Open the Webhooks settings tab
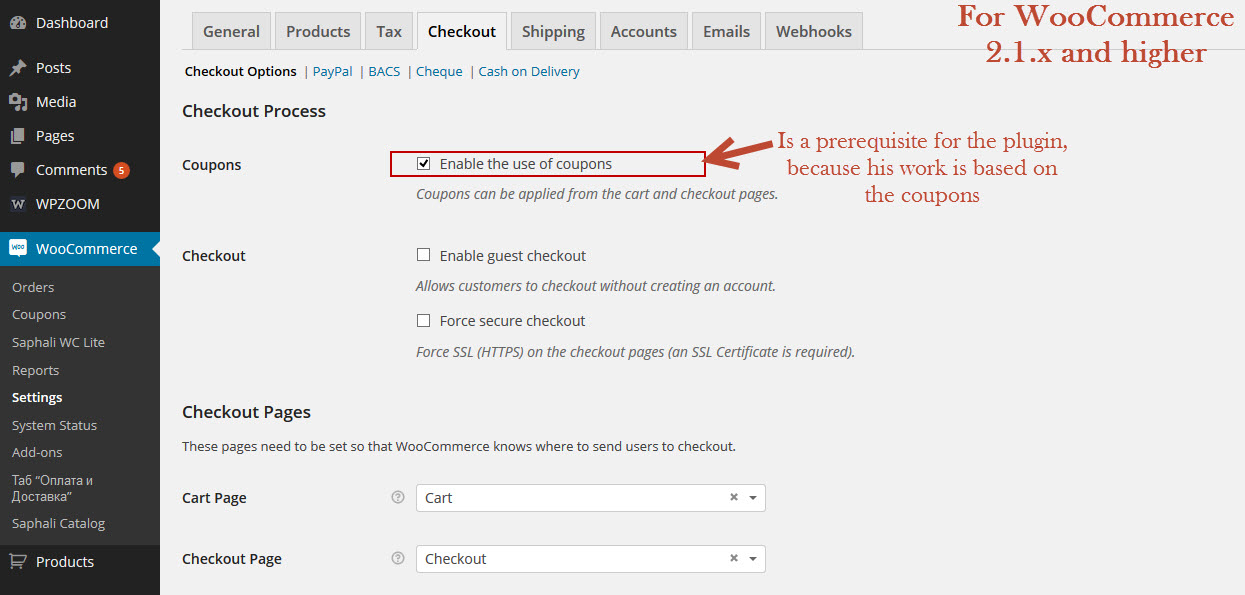 coord(814,31)
